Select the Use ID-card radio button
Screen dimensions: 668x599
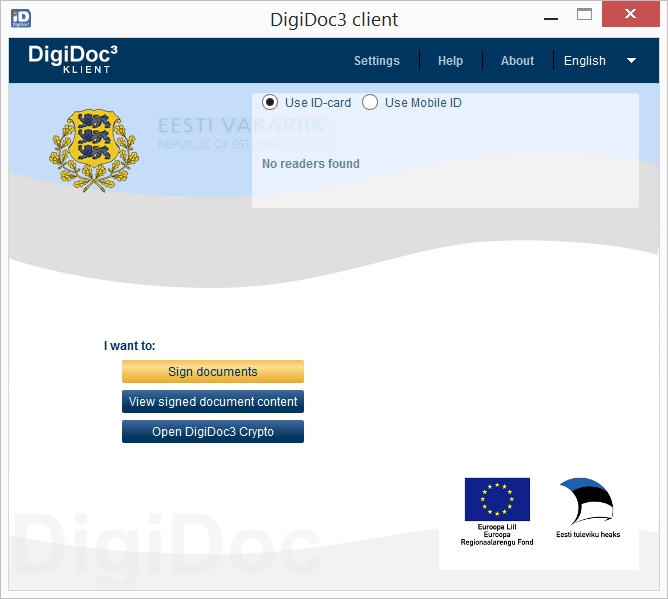[270, 102]
